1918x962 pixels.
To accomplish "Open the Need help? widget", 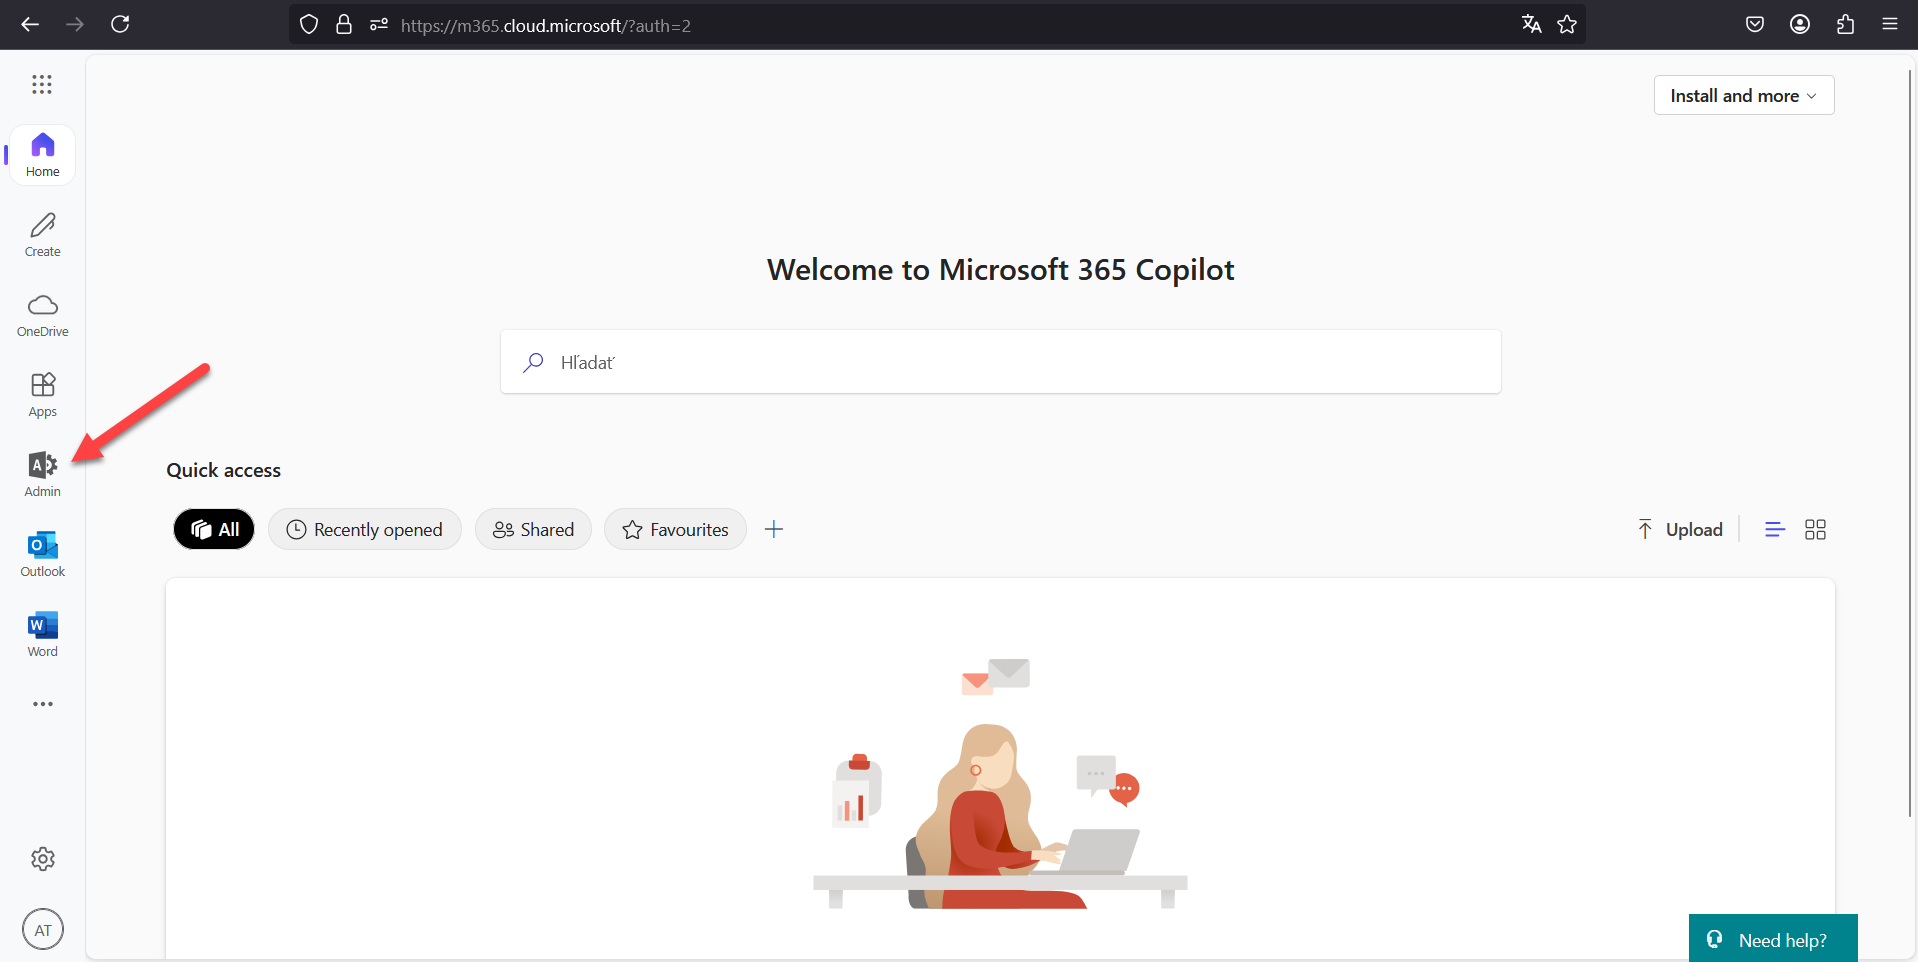I will (x=1773, y=940).
